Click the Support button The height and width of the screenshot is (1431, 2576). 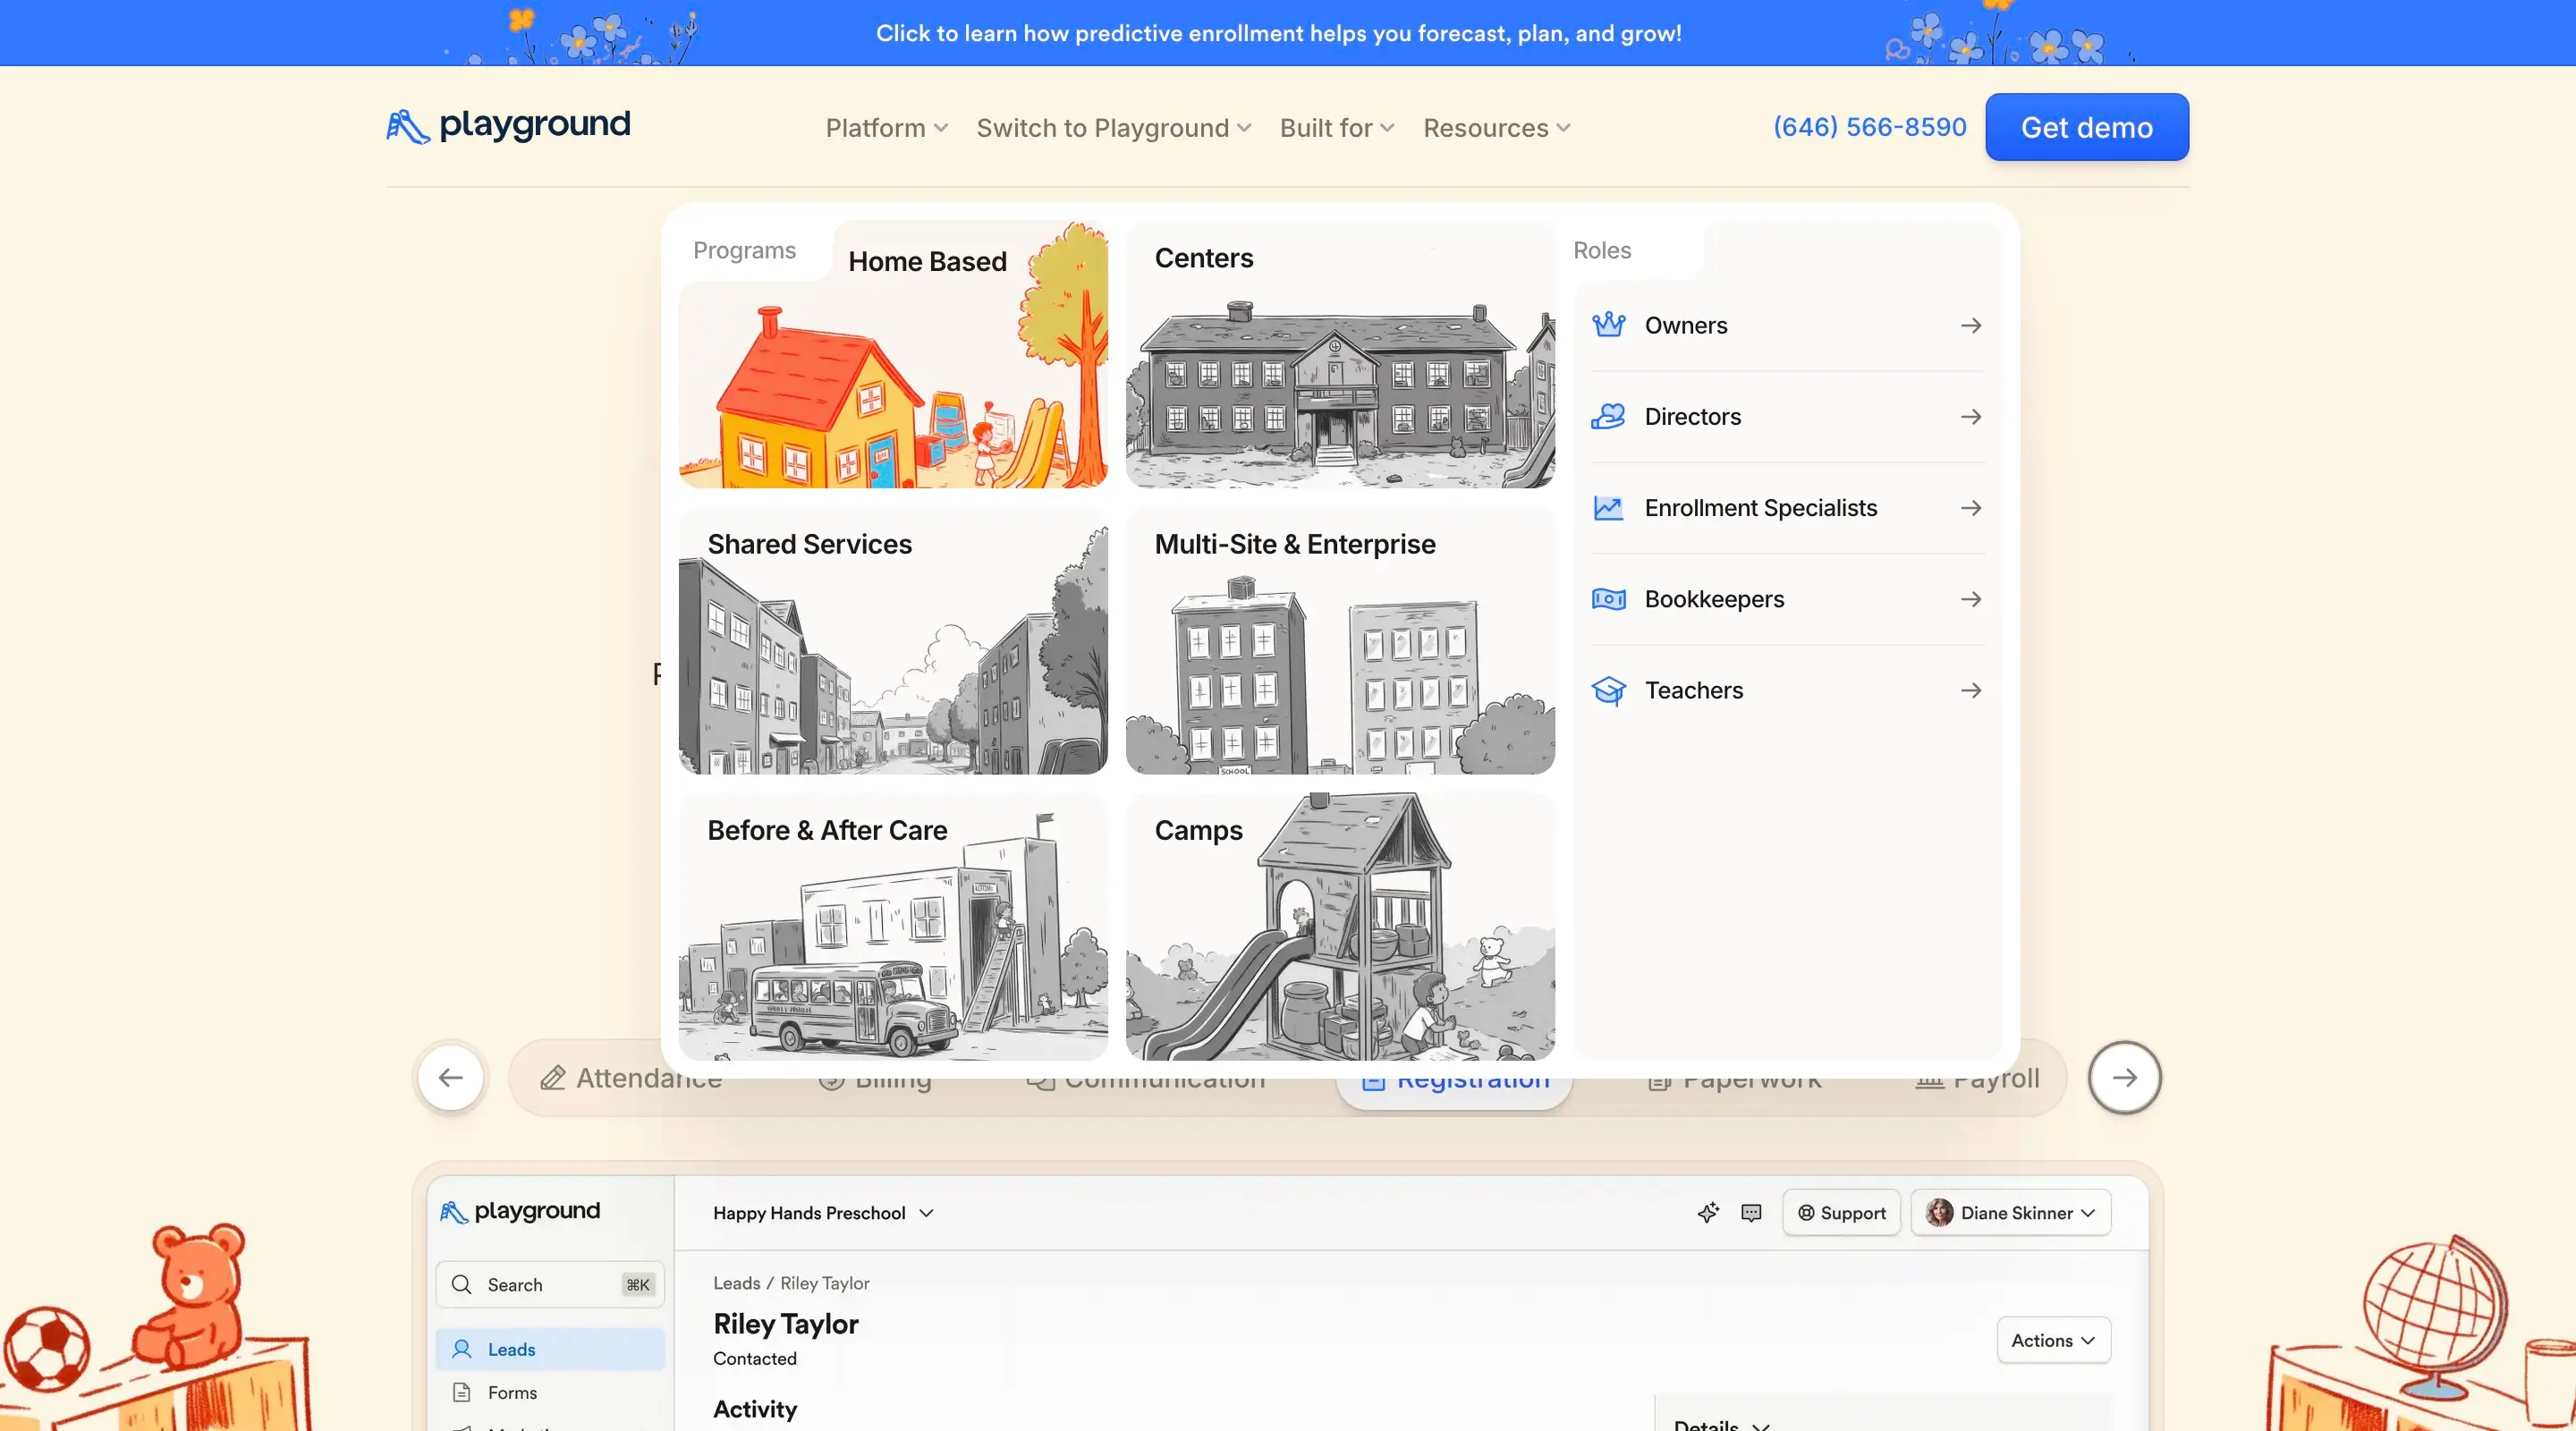click(x=1841, y=1212)
